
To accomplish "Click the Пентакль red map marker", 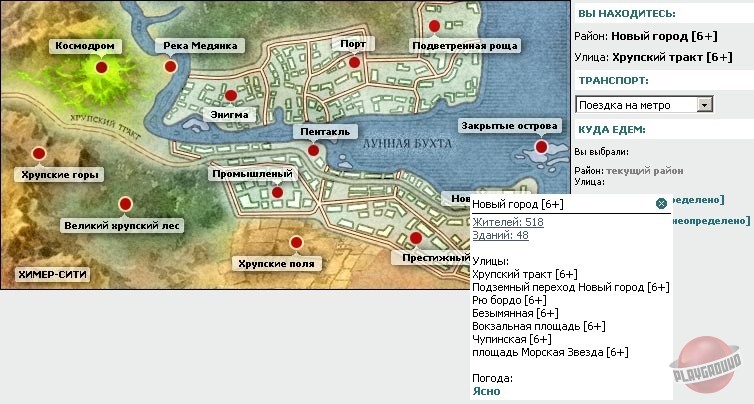I will point(313,150).
